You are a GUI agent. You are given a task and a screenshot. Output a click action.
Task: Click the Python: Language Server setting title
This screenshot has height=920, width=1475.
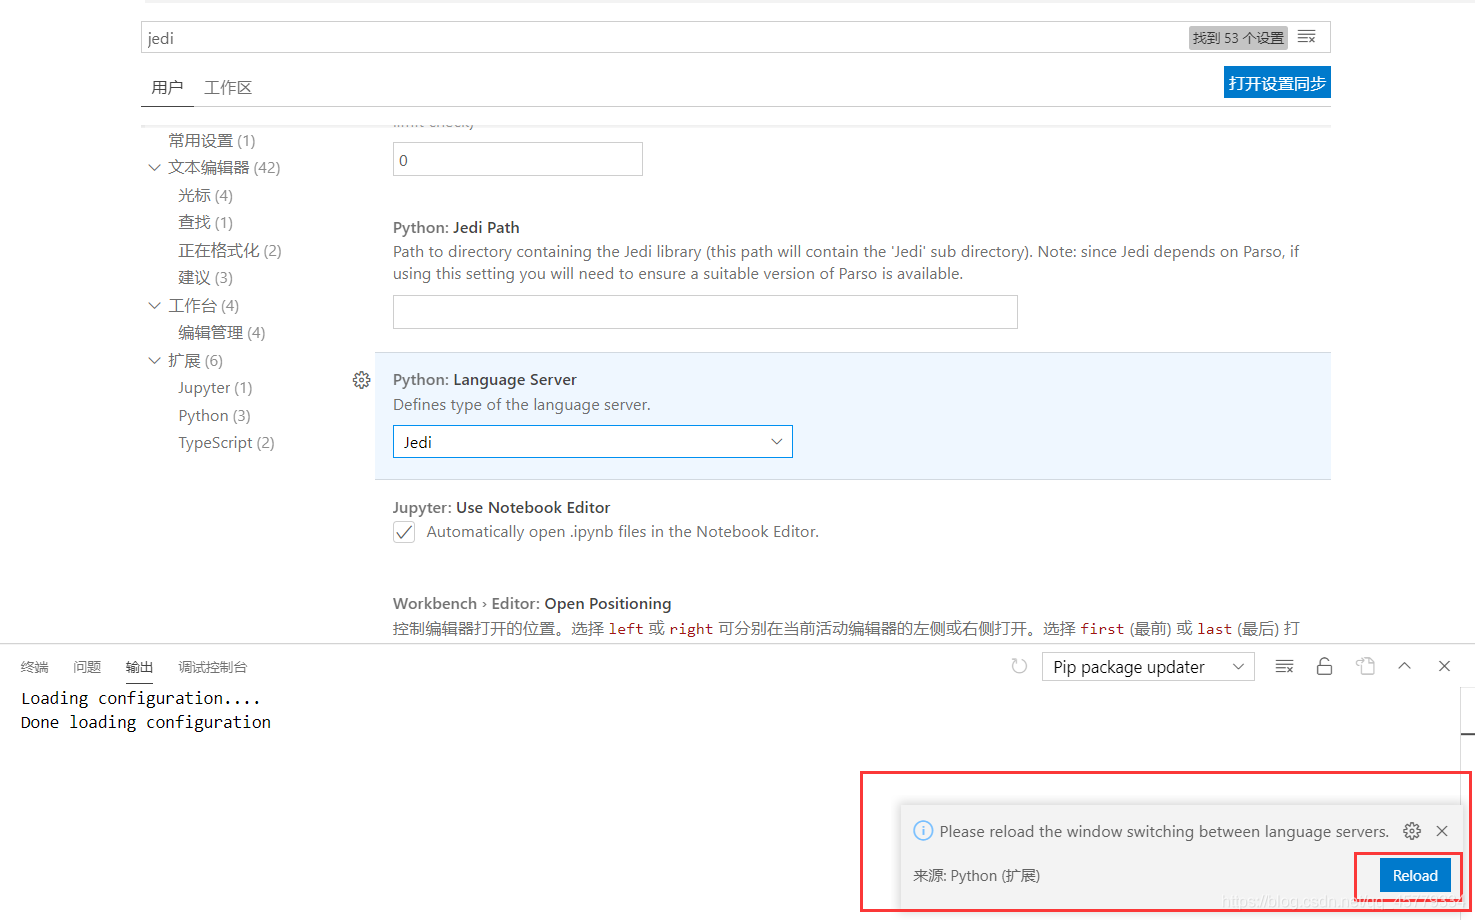(485, 380)
